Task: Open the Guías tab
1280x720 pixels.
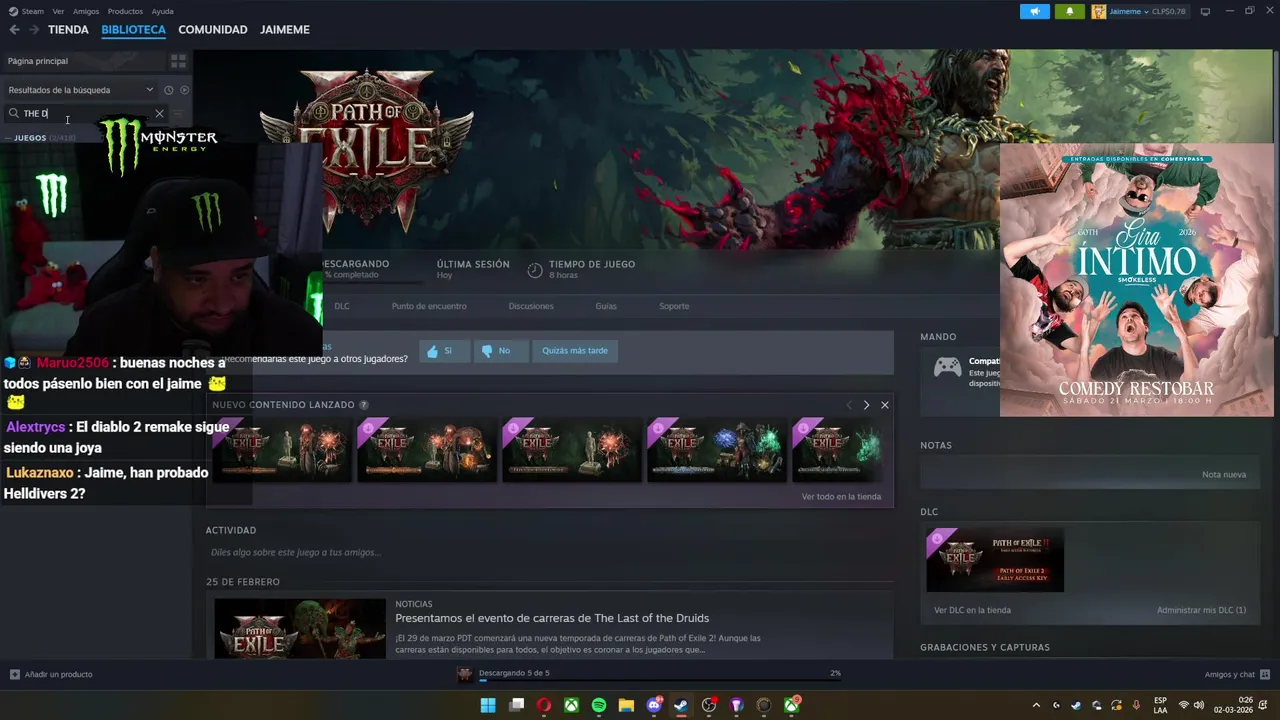Action: [x=606, y=306]
